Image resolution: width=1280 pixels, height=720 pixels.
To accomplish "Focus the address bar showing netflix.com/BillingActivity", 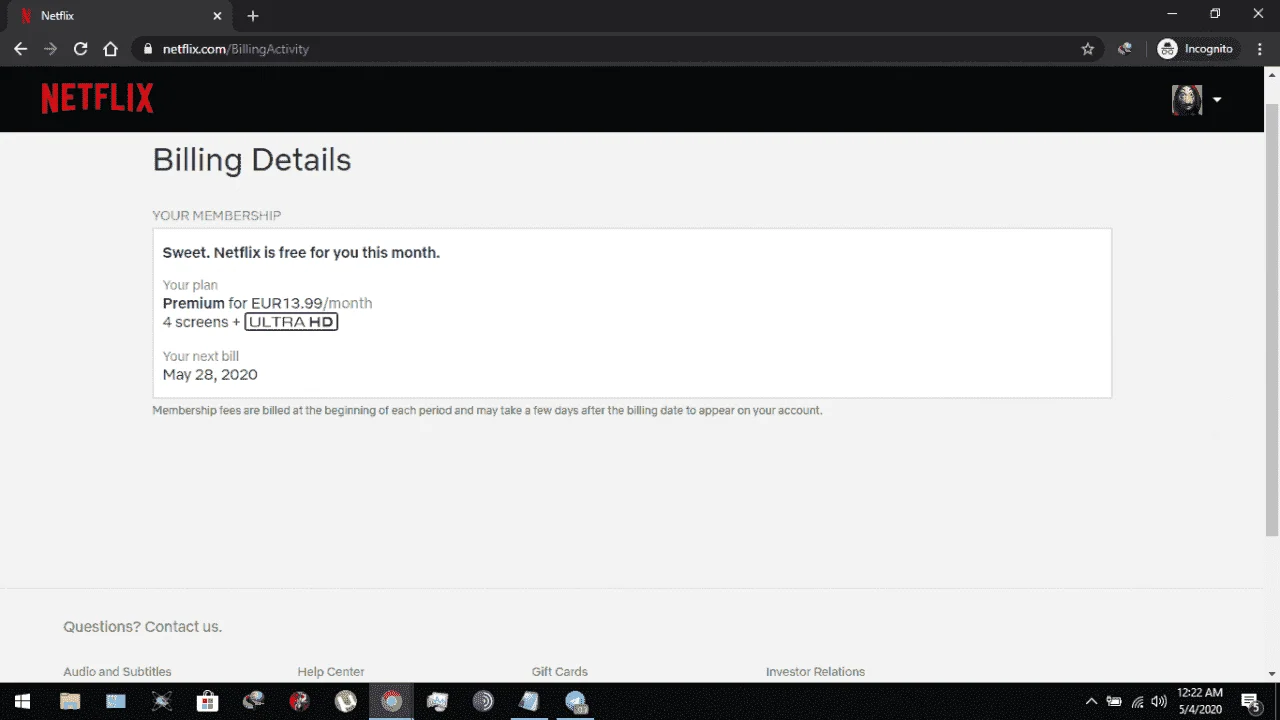I will click(616, 49).
